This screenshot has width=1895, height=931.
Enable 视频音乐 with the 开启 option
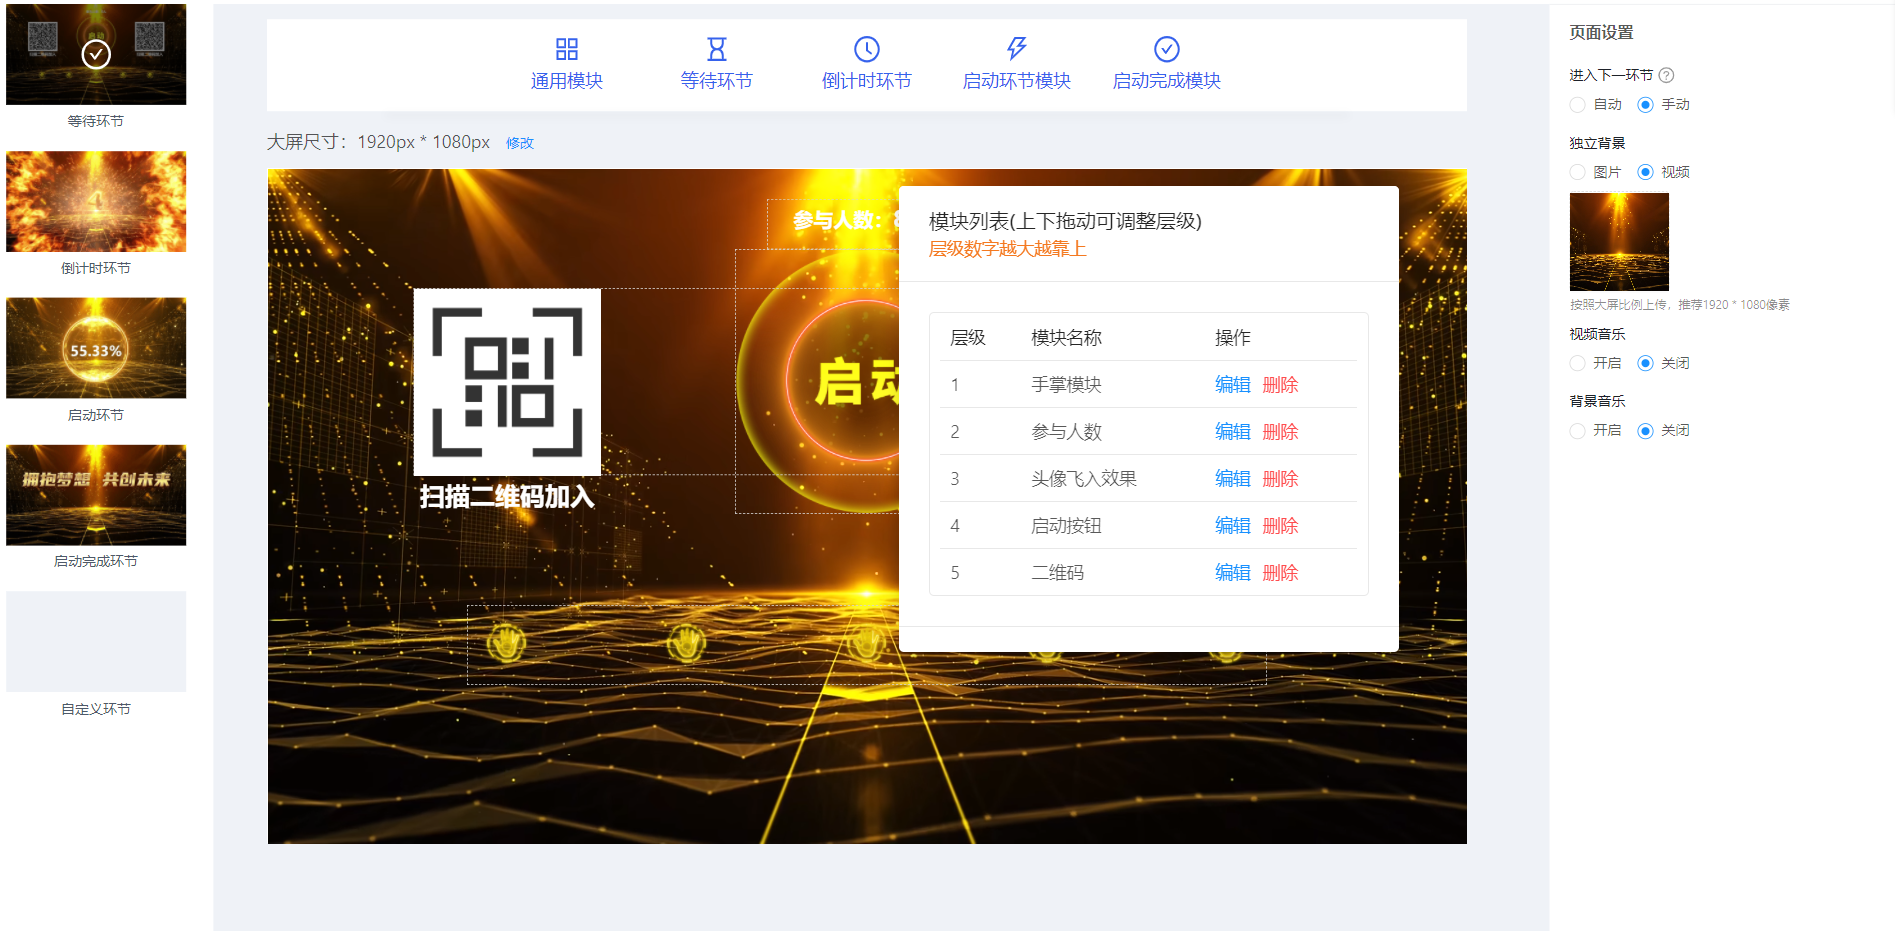pyautogui.click(x=1578, y=363)
